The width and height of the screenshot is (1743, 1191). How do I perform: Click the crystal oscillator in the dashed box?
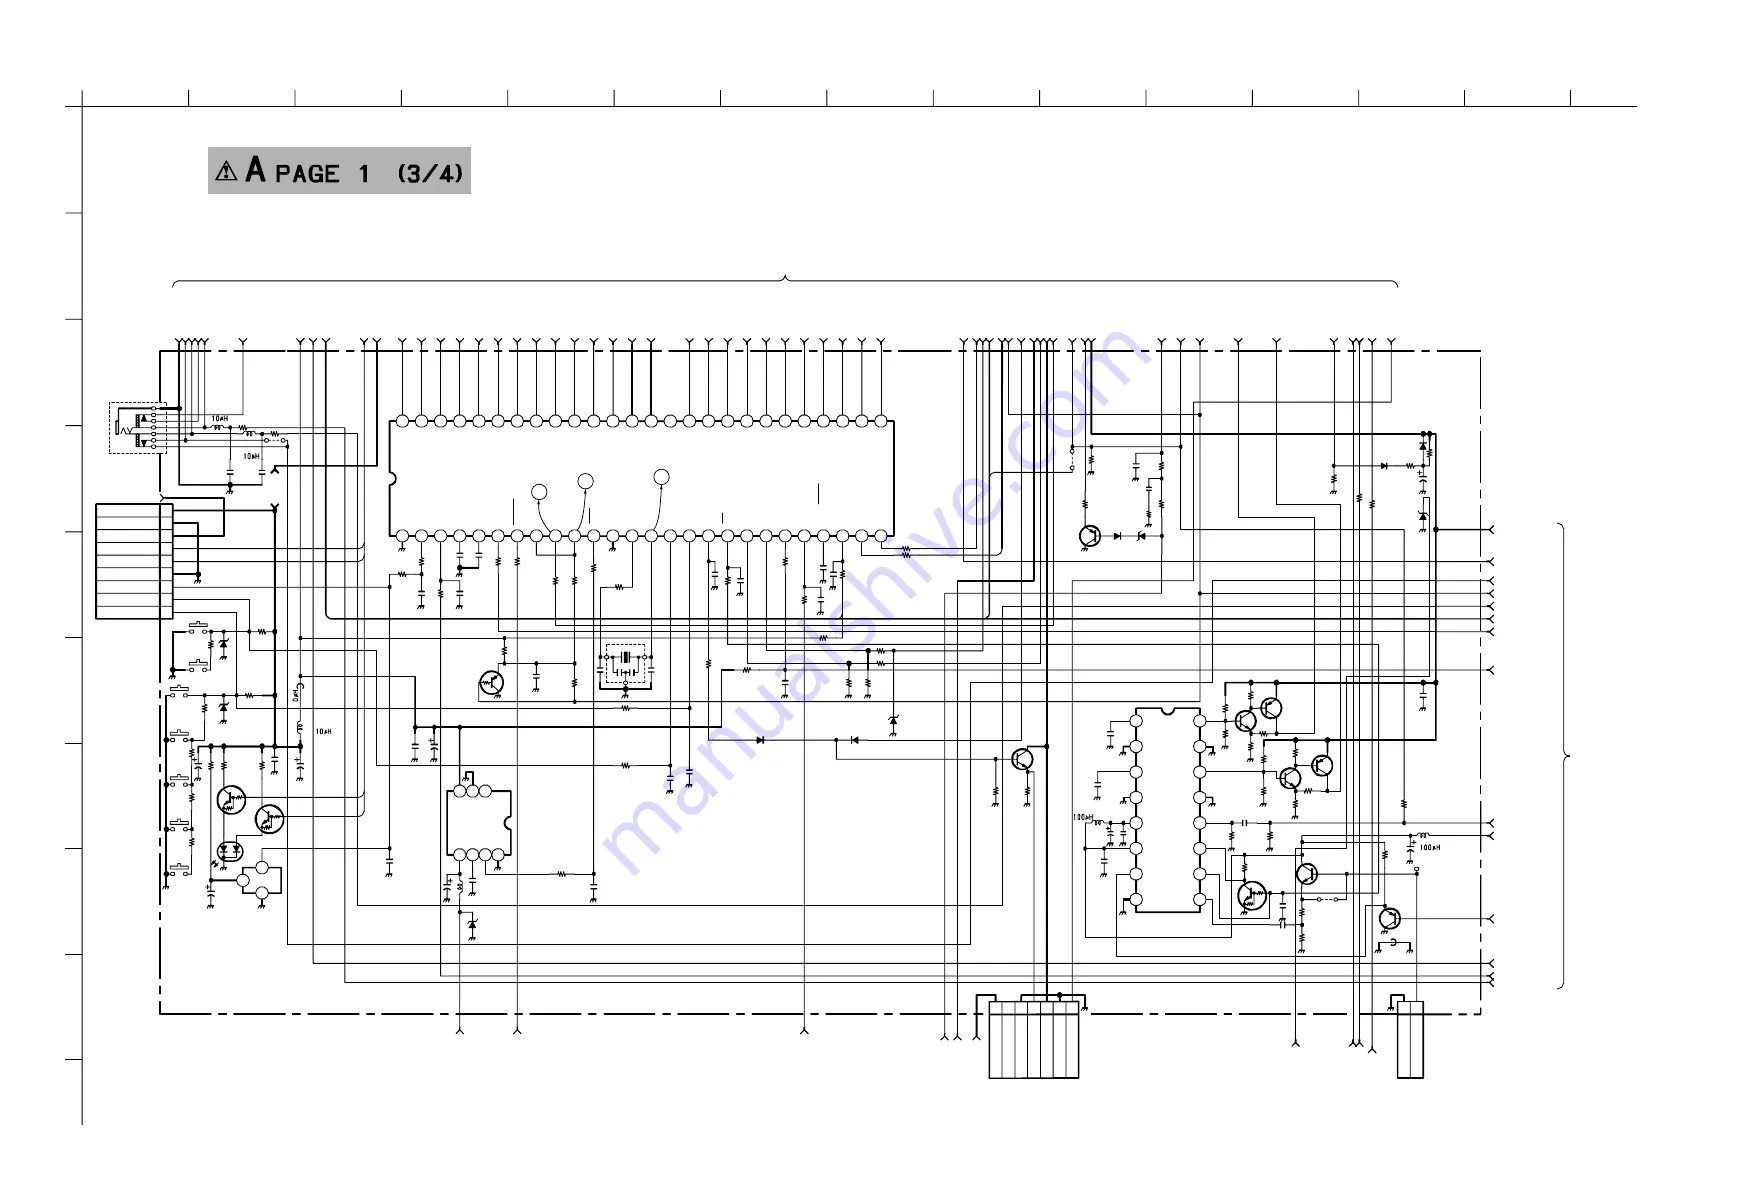point(626,664)
